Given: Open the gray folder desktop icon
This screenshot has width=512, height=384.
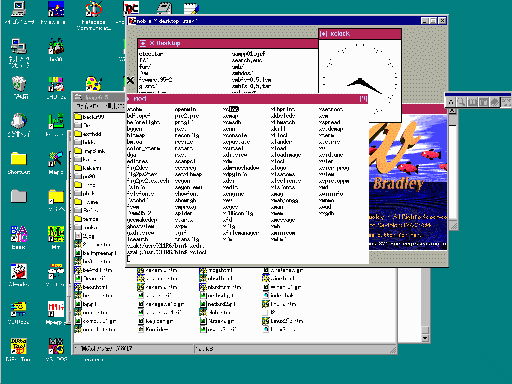Looking at the screenshot, I should (19, 196).
